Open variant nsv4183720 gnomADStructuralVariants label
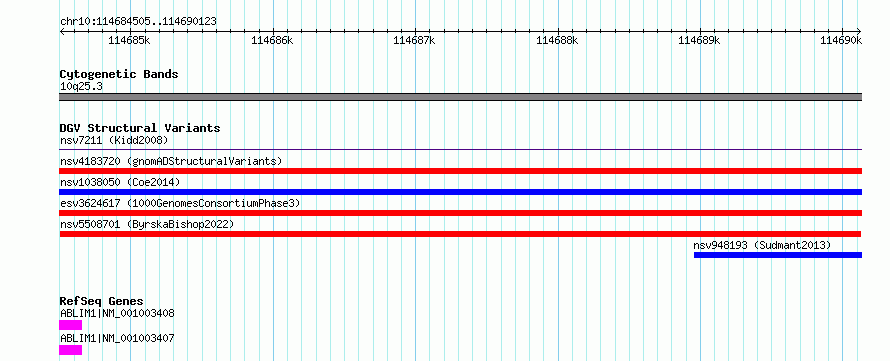This screenshot has height=361, width=890. click(x=171, y=161)
